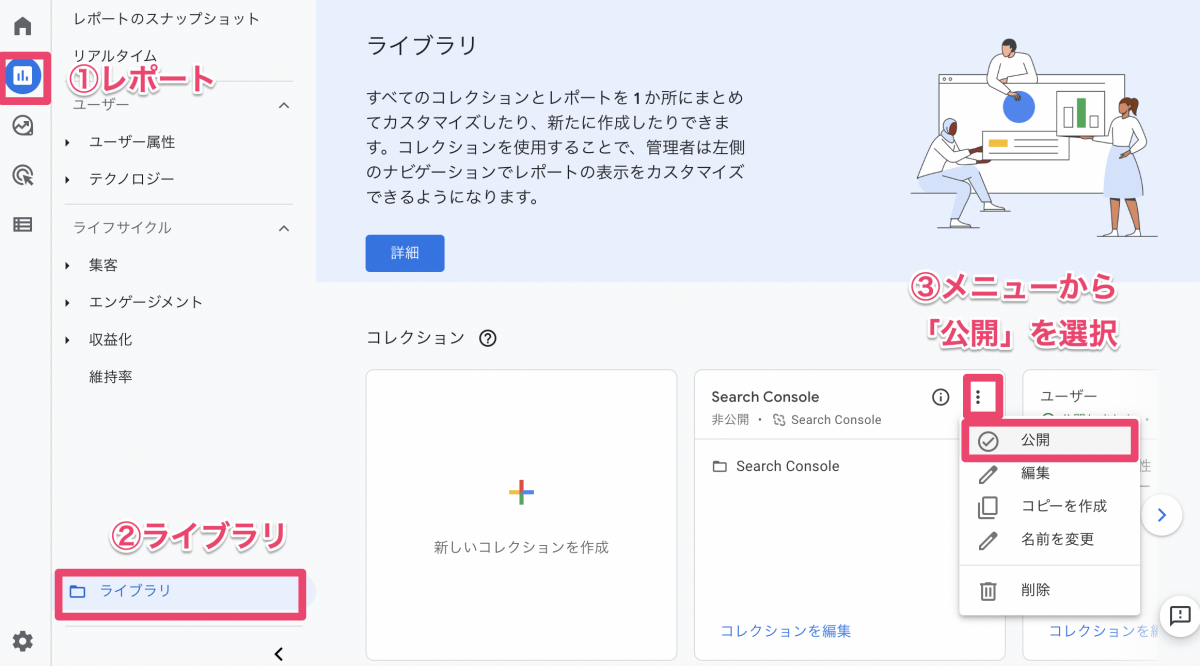Open the Advertising icon in left rail
This screenshot has width=1200, height=666.
22,175
